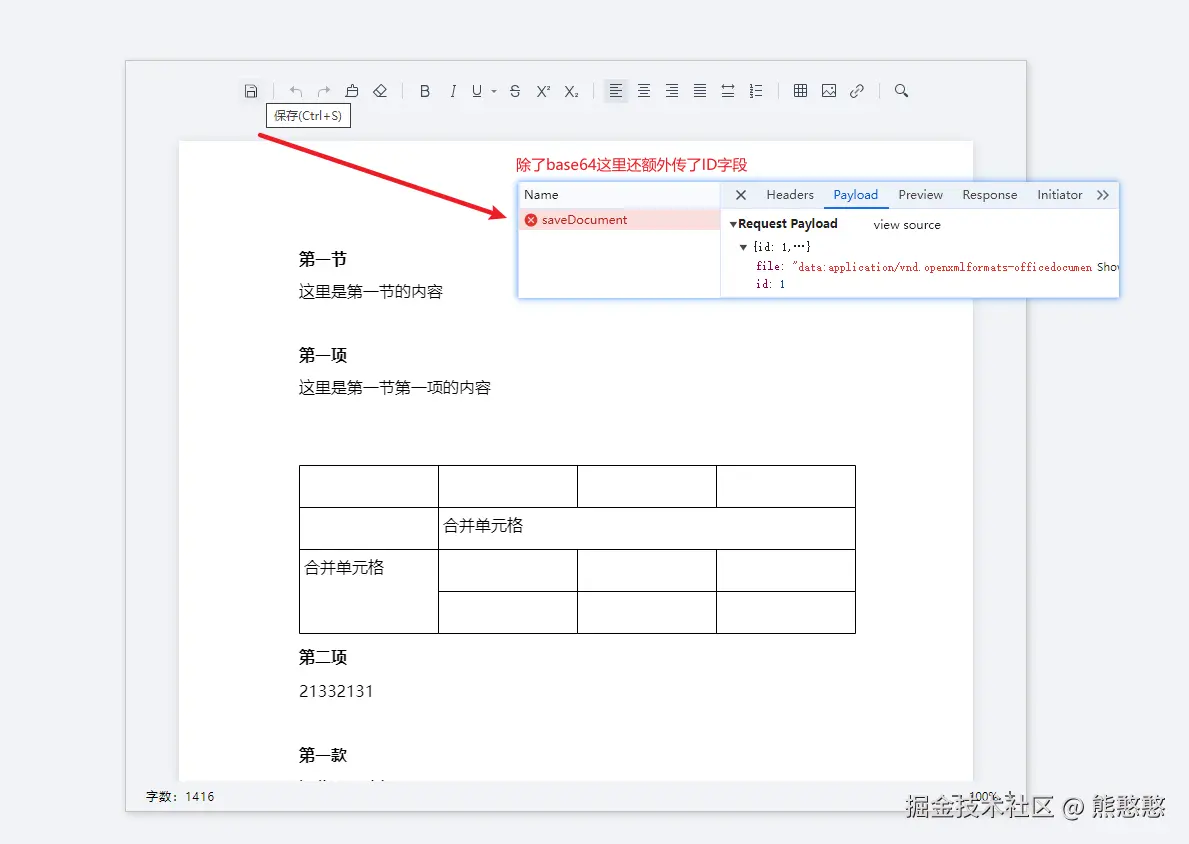Open the underline style dropdown arrow
The width and height of the screenshot is (1189, 844).
tap(494, 91)
